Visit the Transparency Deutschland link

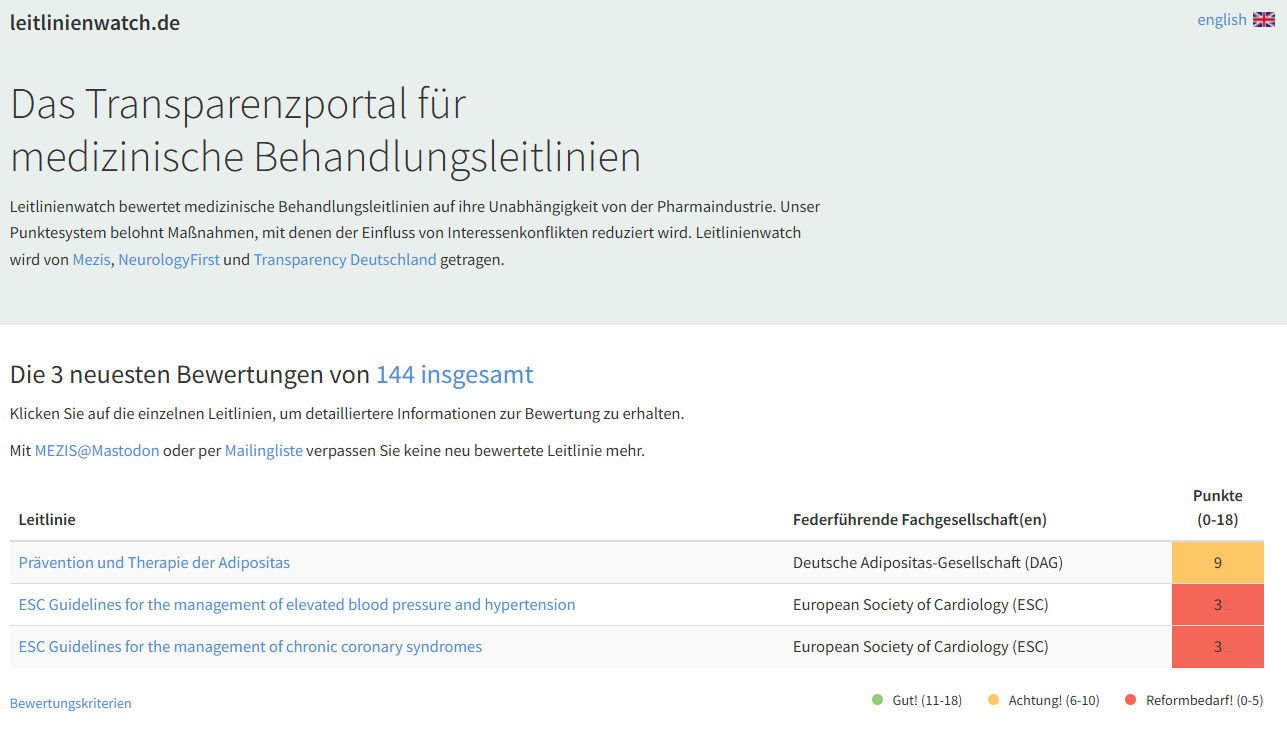tap(345, 259)
